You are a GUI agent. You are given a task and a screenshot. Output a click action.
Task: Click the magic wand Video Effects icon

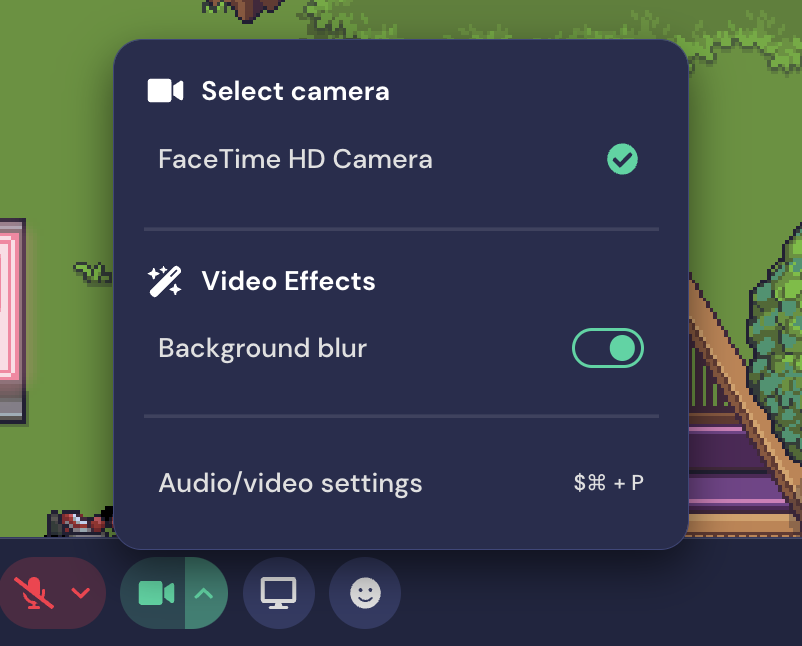(x=165, y=281)
